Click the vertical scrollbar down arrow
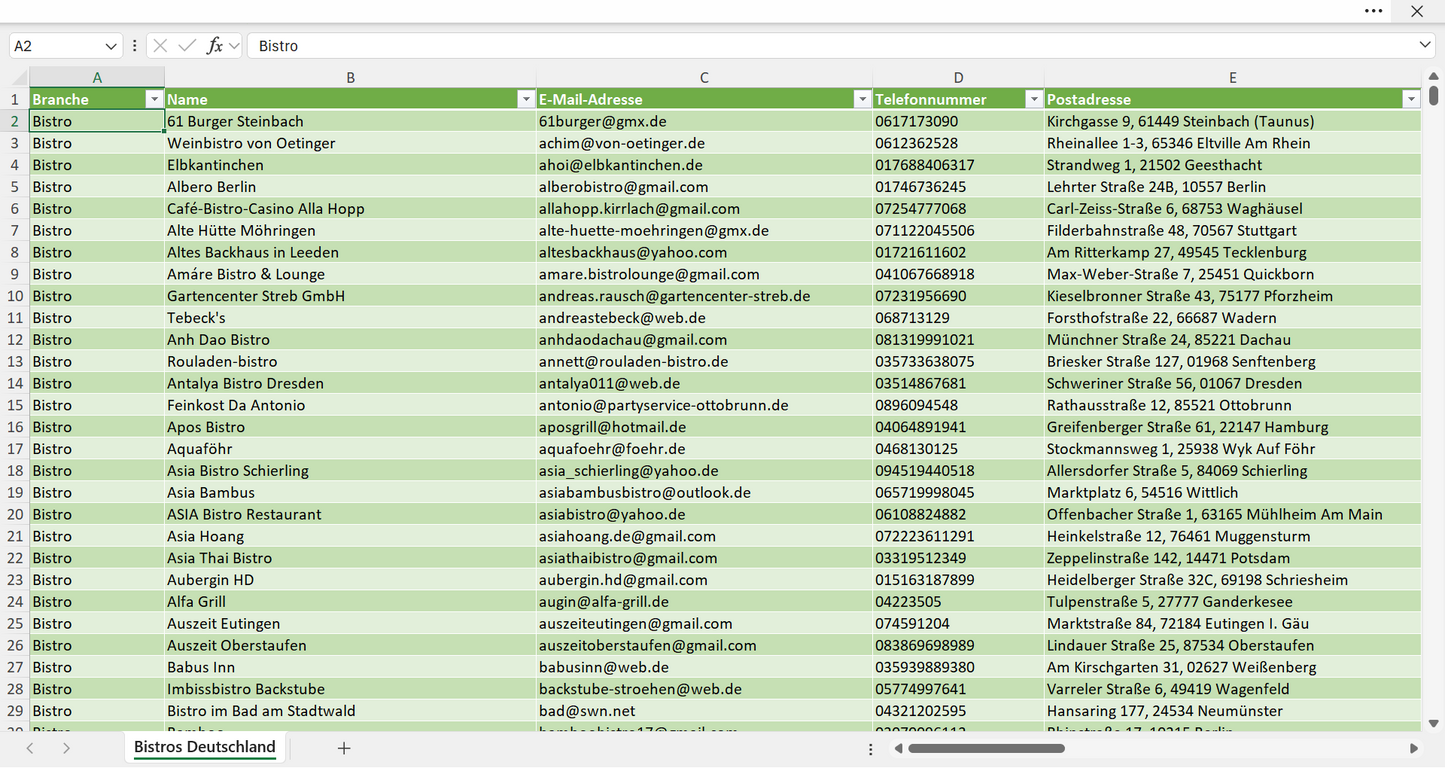 (1434, 723)
